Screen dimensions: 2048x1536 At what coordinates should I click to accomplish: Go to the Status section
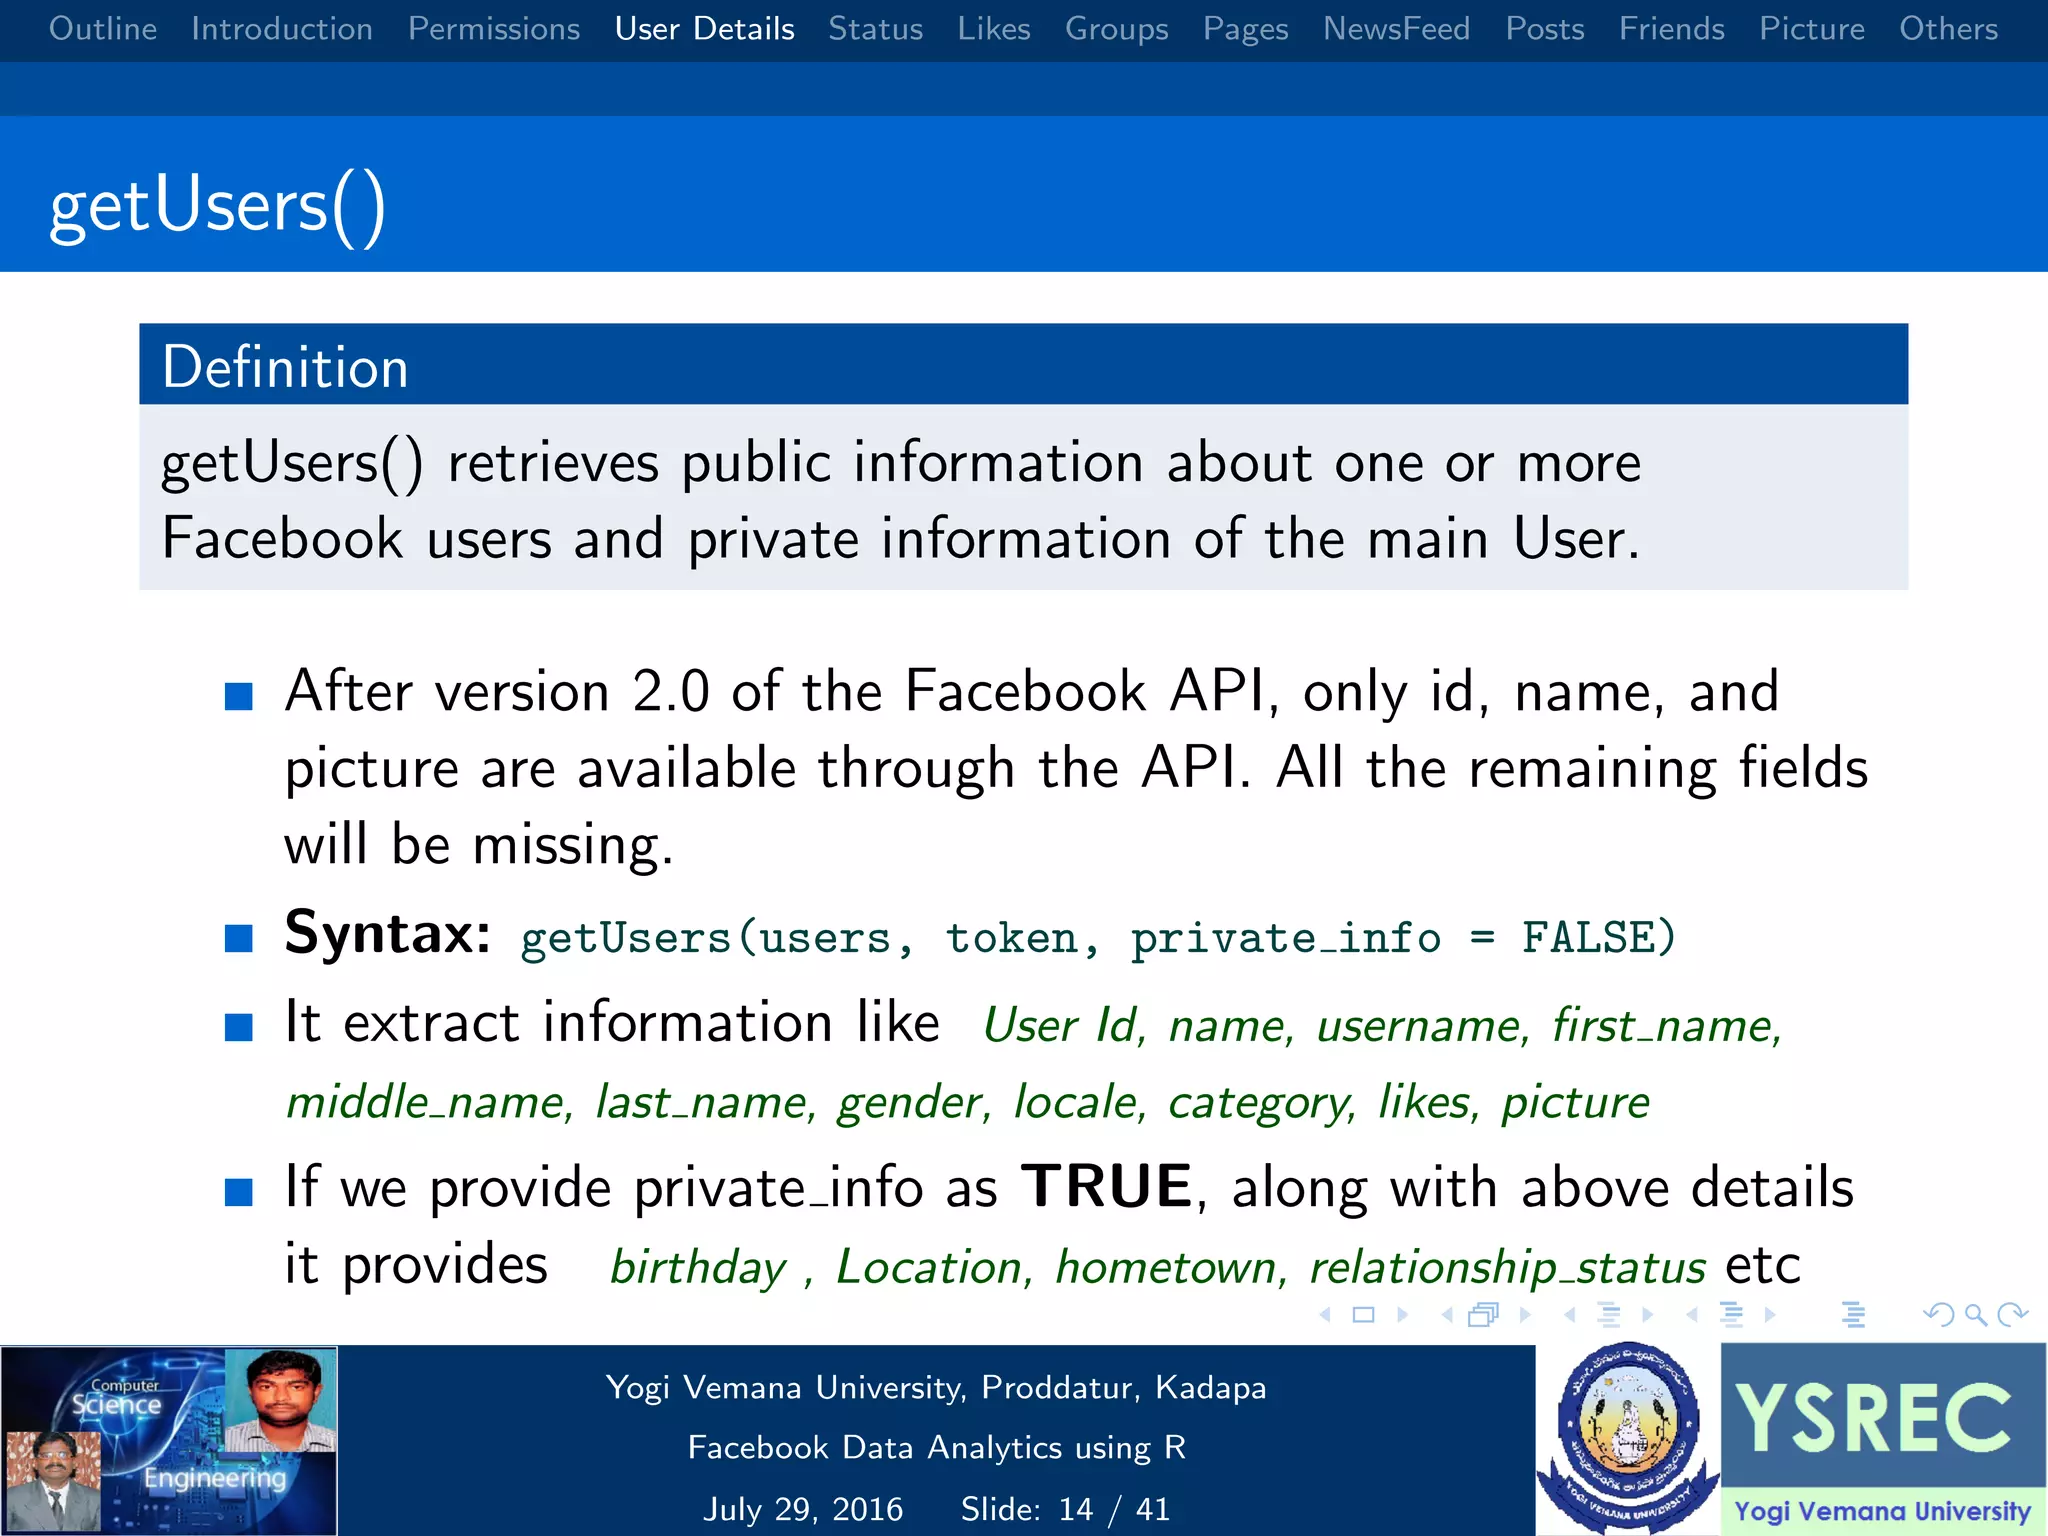pyautogui.click(x=876, y=29)
